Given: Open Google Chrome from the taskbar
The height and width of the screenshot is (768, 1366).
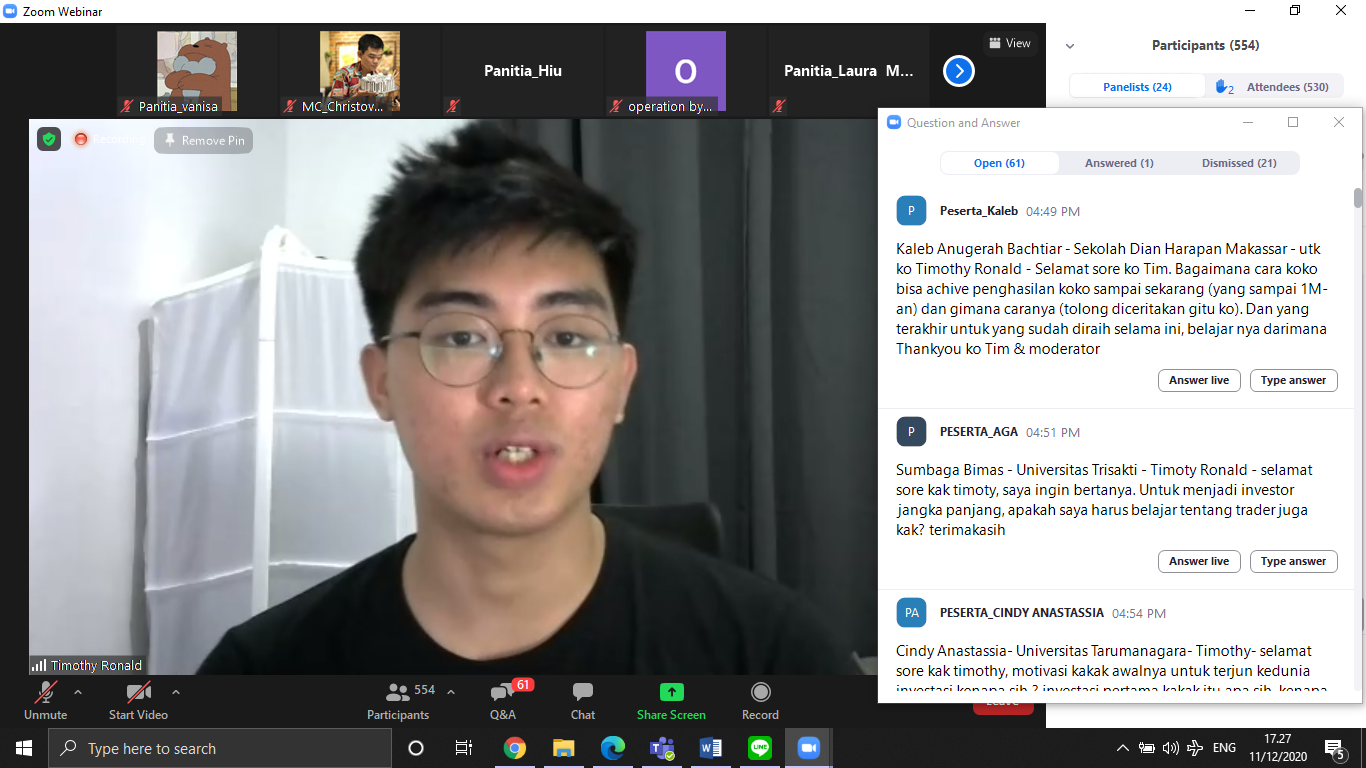Looking at the screenshot, I should click(515, 748).
